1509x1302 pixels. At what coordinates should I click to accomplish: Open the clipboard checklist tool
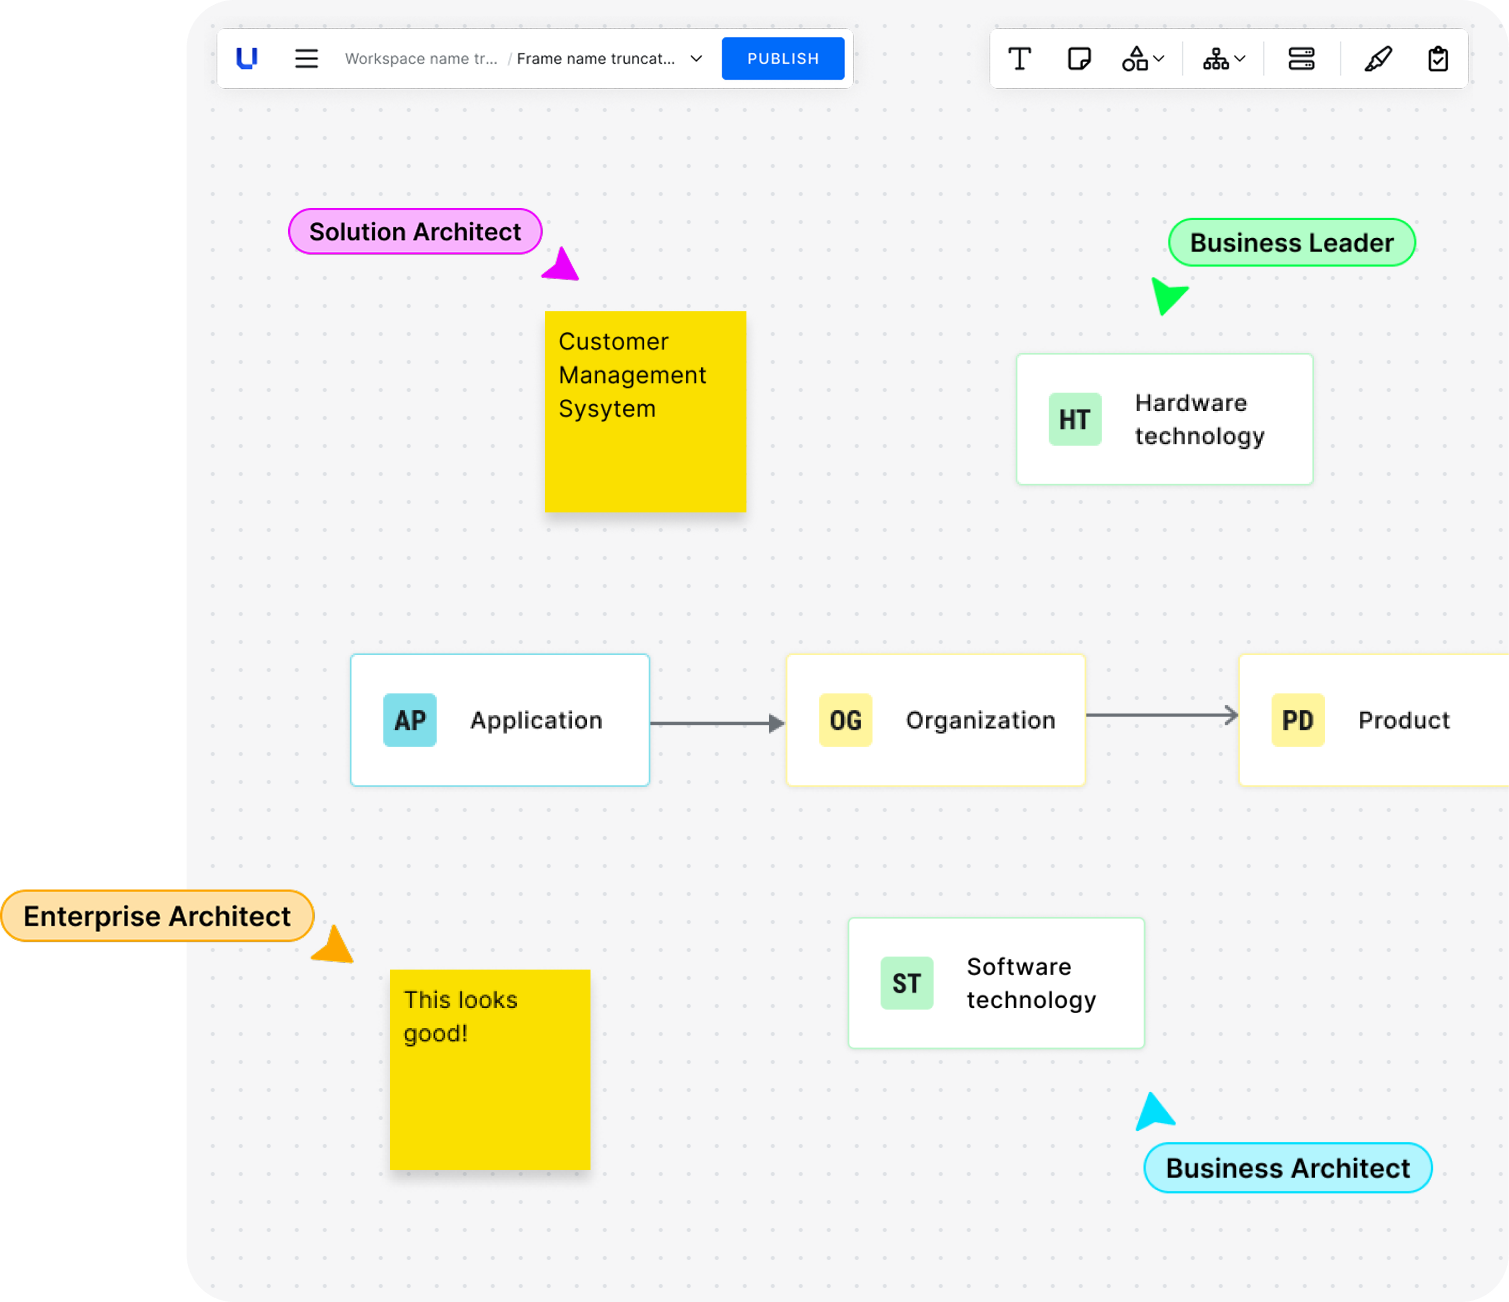(x=1438, y=59)
